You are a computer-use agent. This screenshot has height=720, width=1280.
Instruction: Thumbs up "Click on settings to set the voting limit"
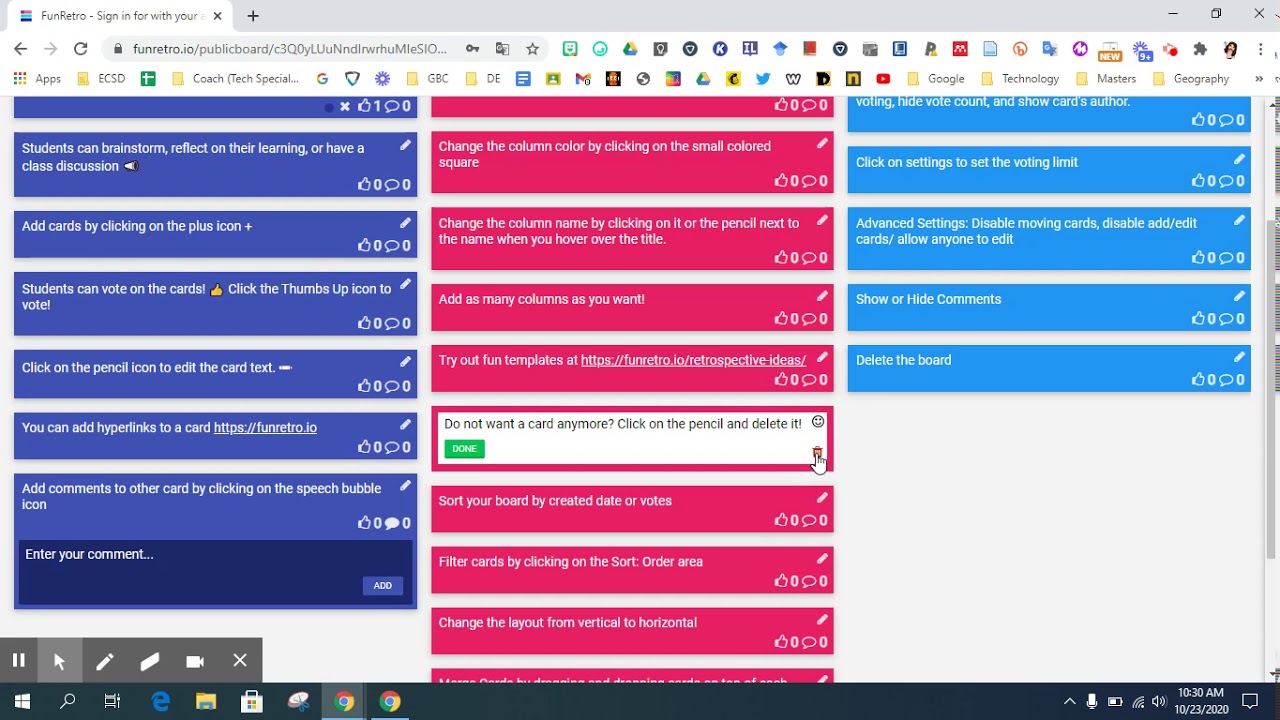click(x=1198, y=181)
